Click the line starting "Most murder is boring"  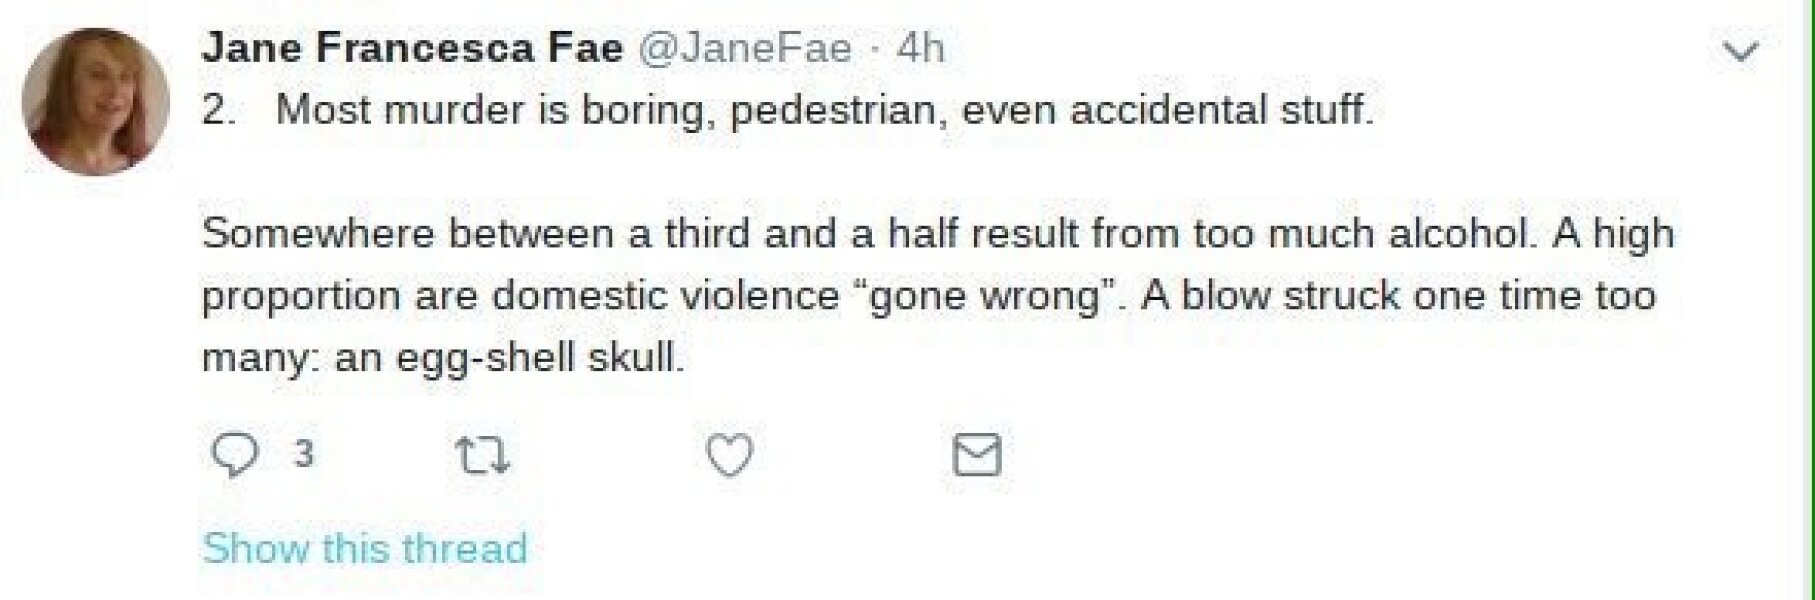pos(824,109)
